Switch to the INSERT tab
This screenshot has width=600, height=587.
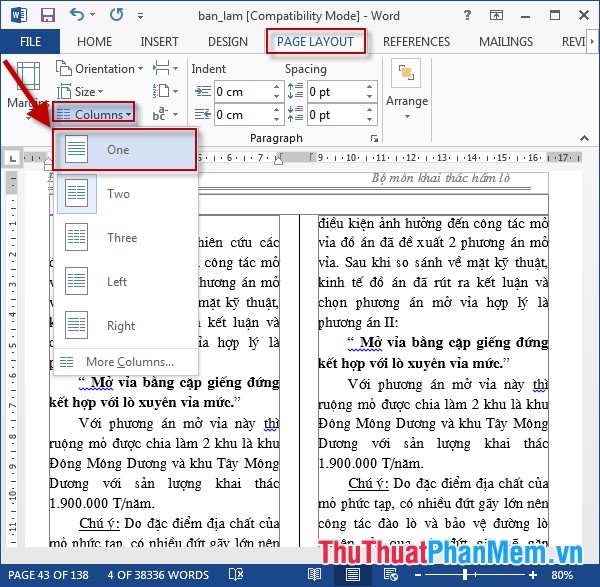[159, 41]
